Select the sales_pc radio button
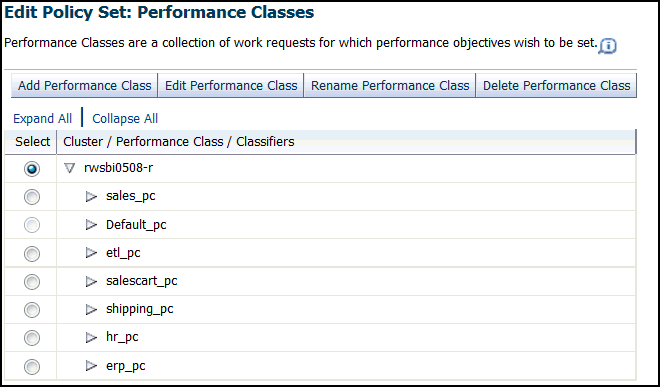Image resolution: width=660 pixels, height=387 pixels. tap(32, 197)
